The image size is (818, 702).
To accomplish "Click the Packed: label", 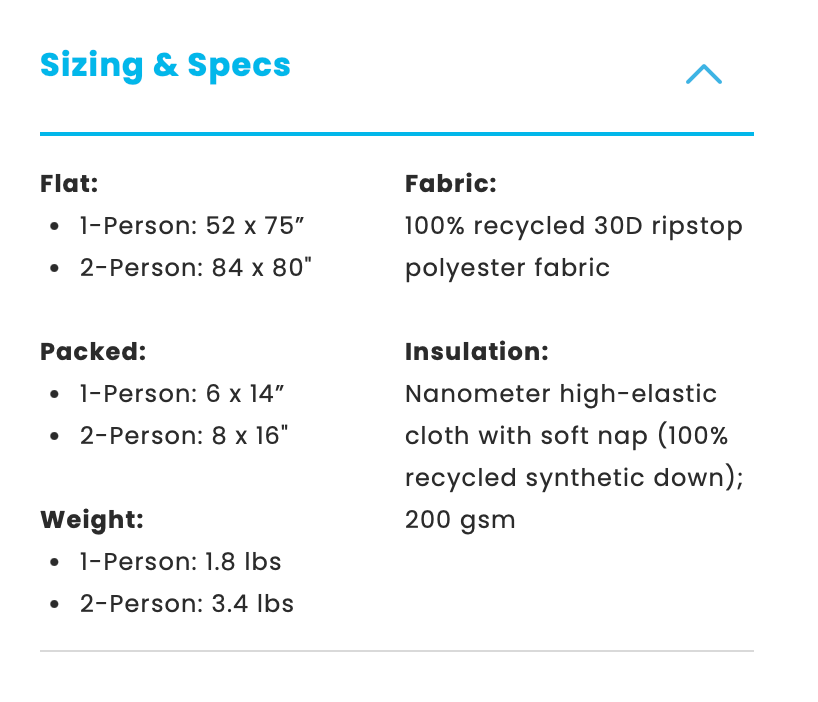I will pos(93,352).
